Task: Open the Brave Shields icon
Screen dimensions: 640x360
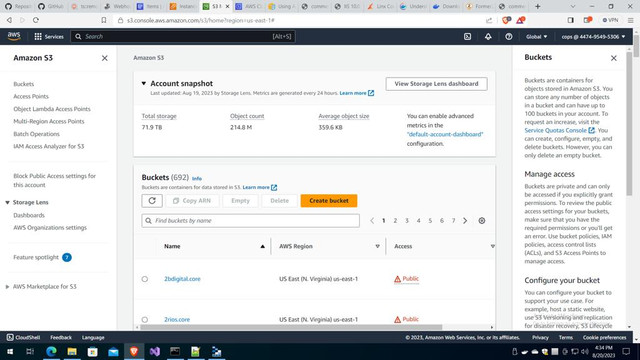Action: pos(506,20)
